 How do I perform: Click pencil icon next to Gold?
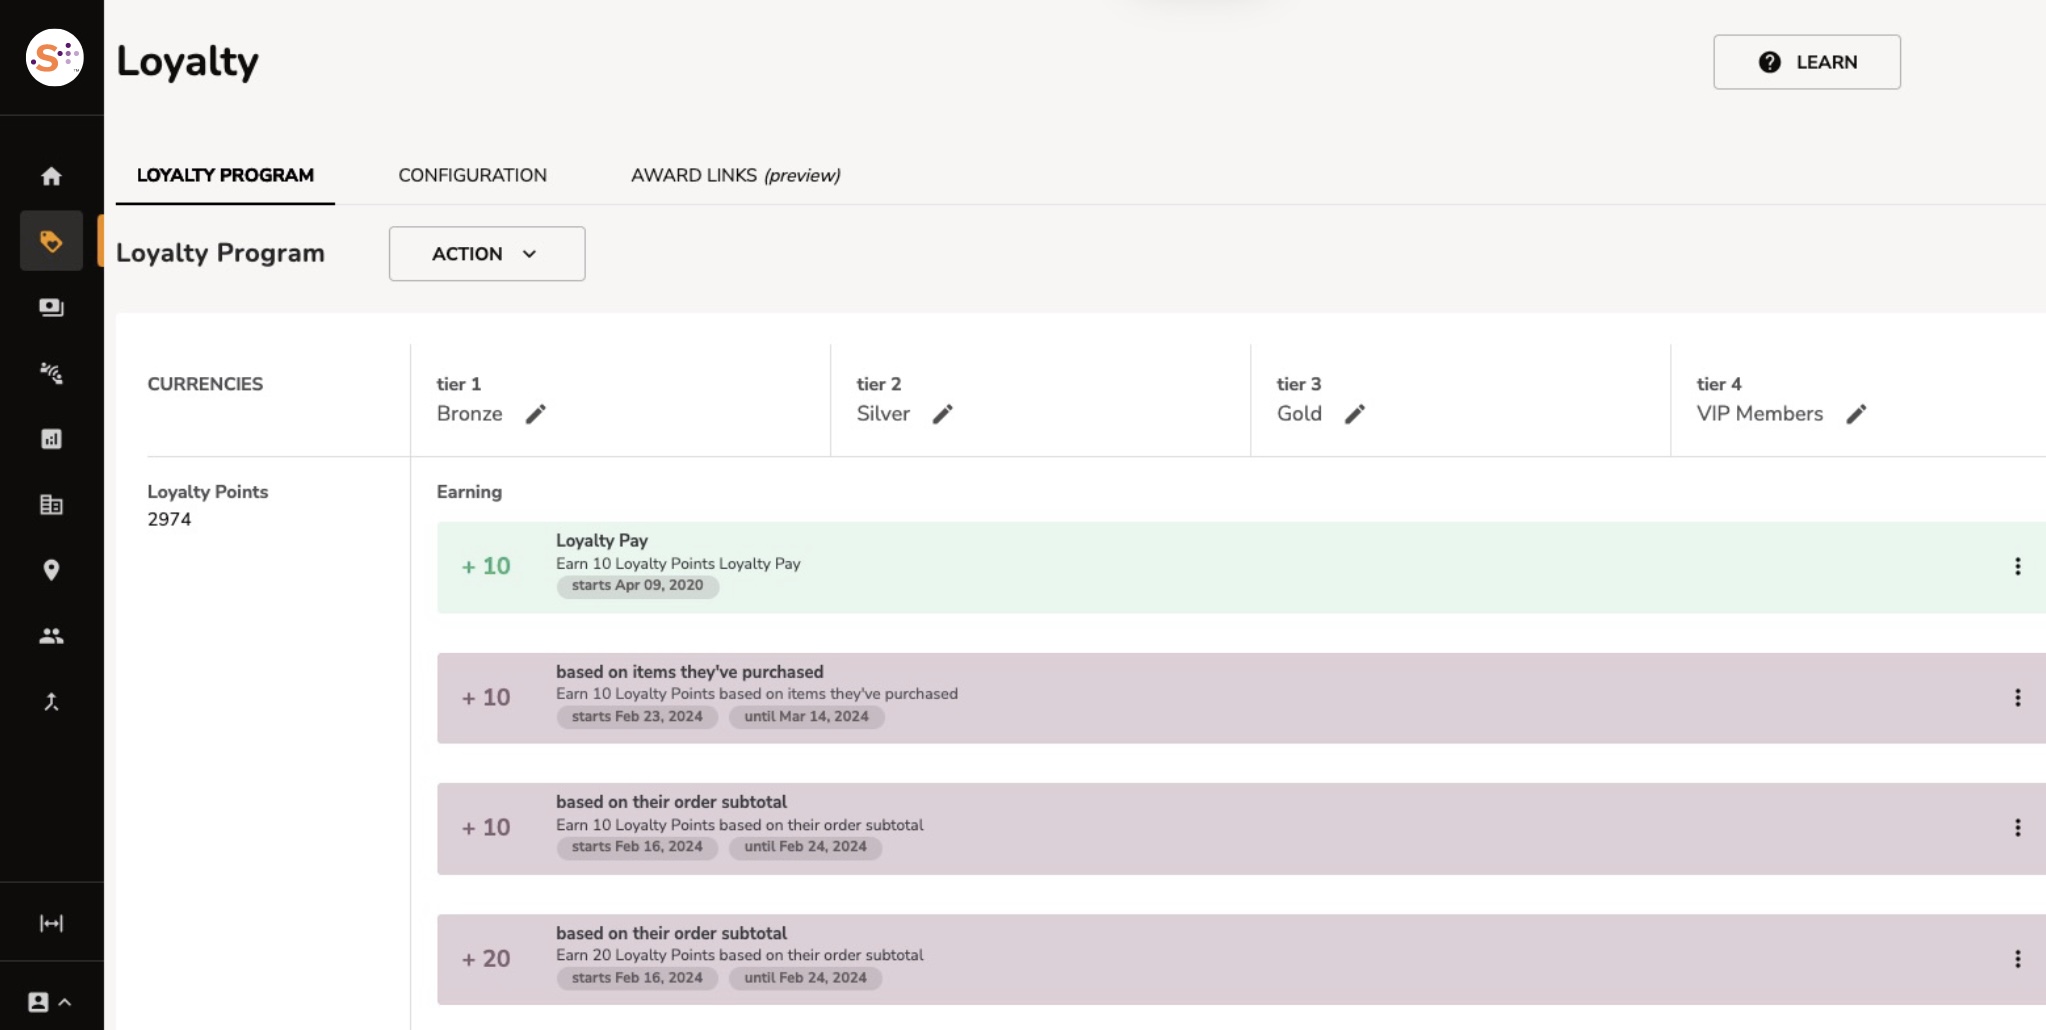pos(1355,414)
